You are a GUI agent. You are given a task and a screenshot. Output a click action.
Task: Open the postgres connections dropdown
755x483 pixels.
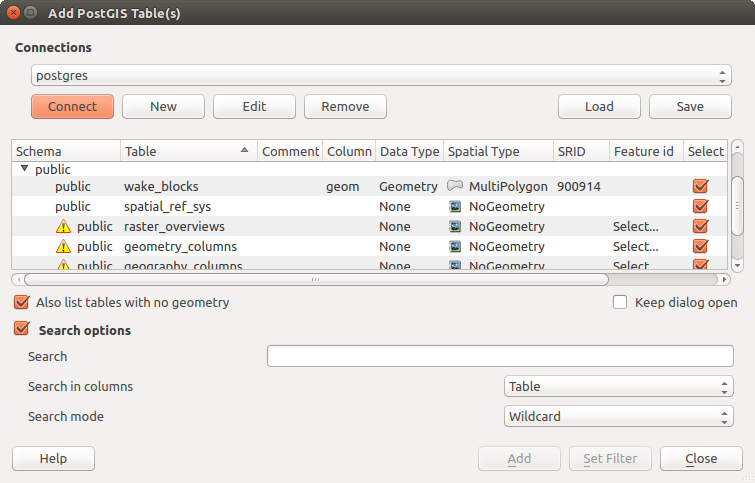380,76
